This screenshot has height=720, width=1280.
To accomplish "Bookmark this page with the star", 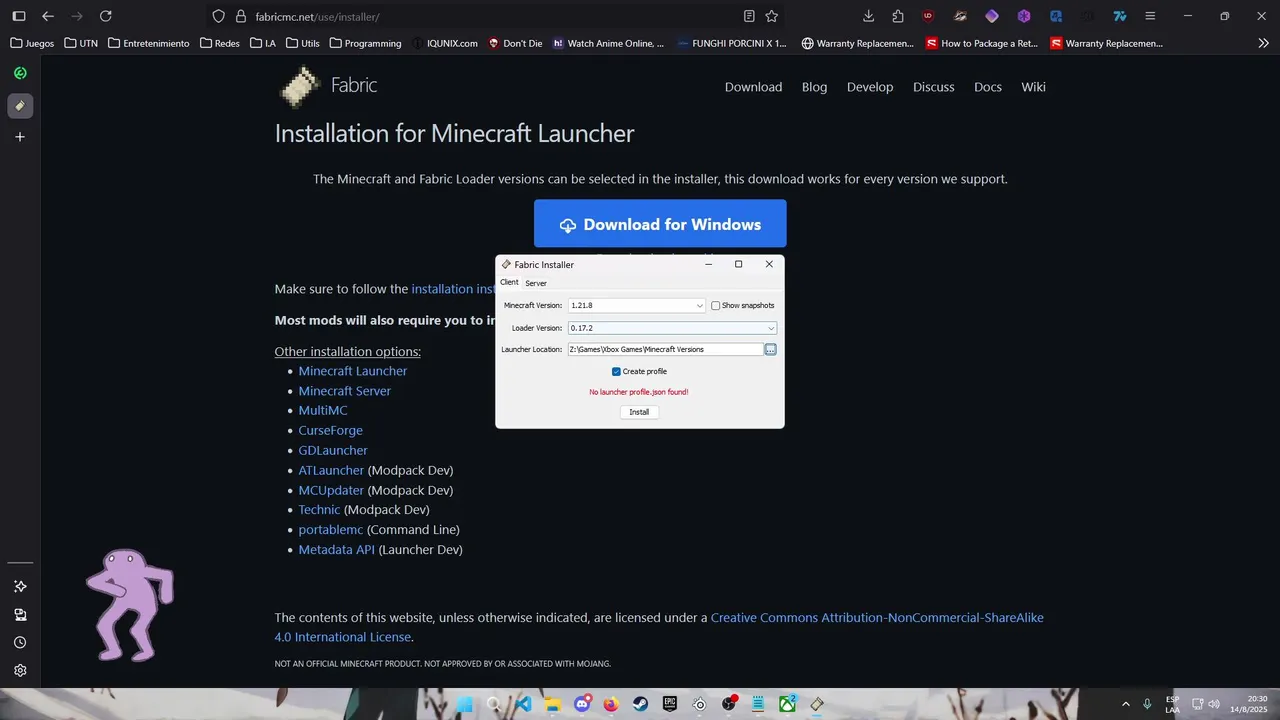I will [772, 16].
